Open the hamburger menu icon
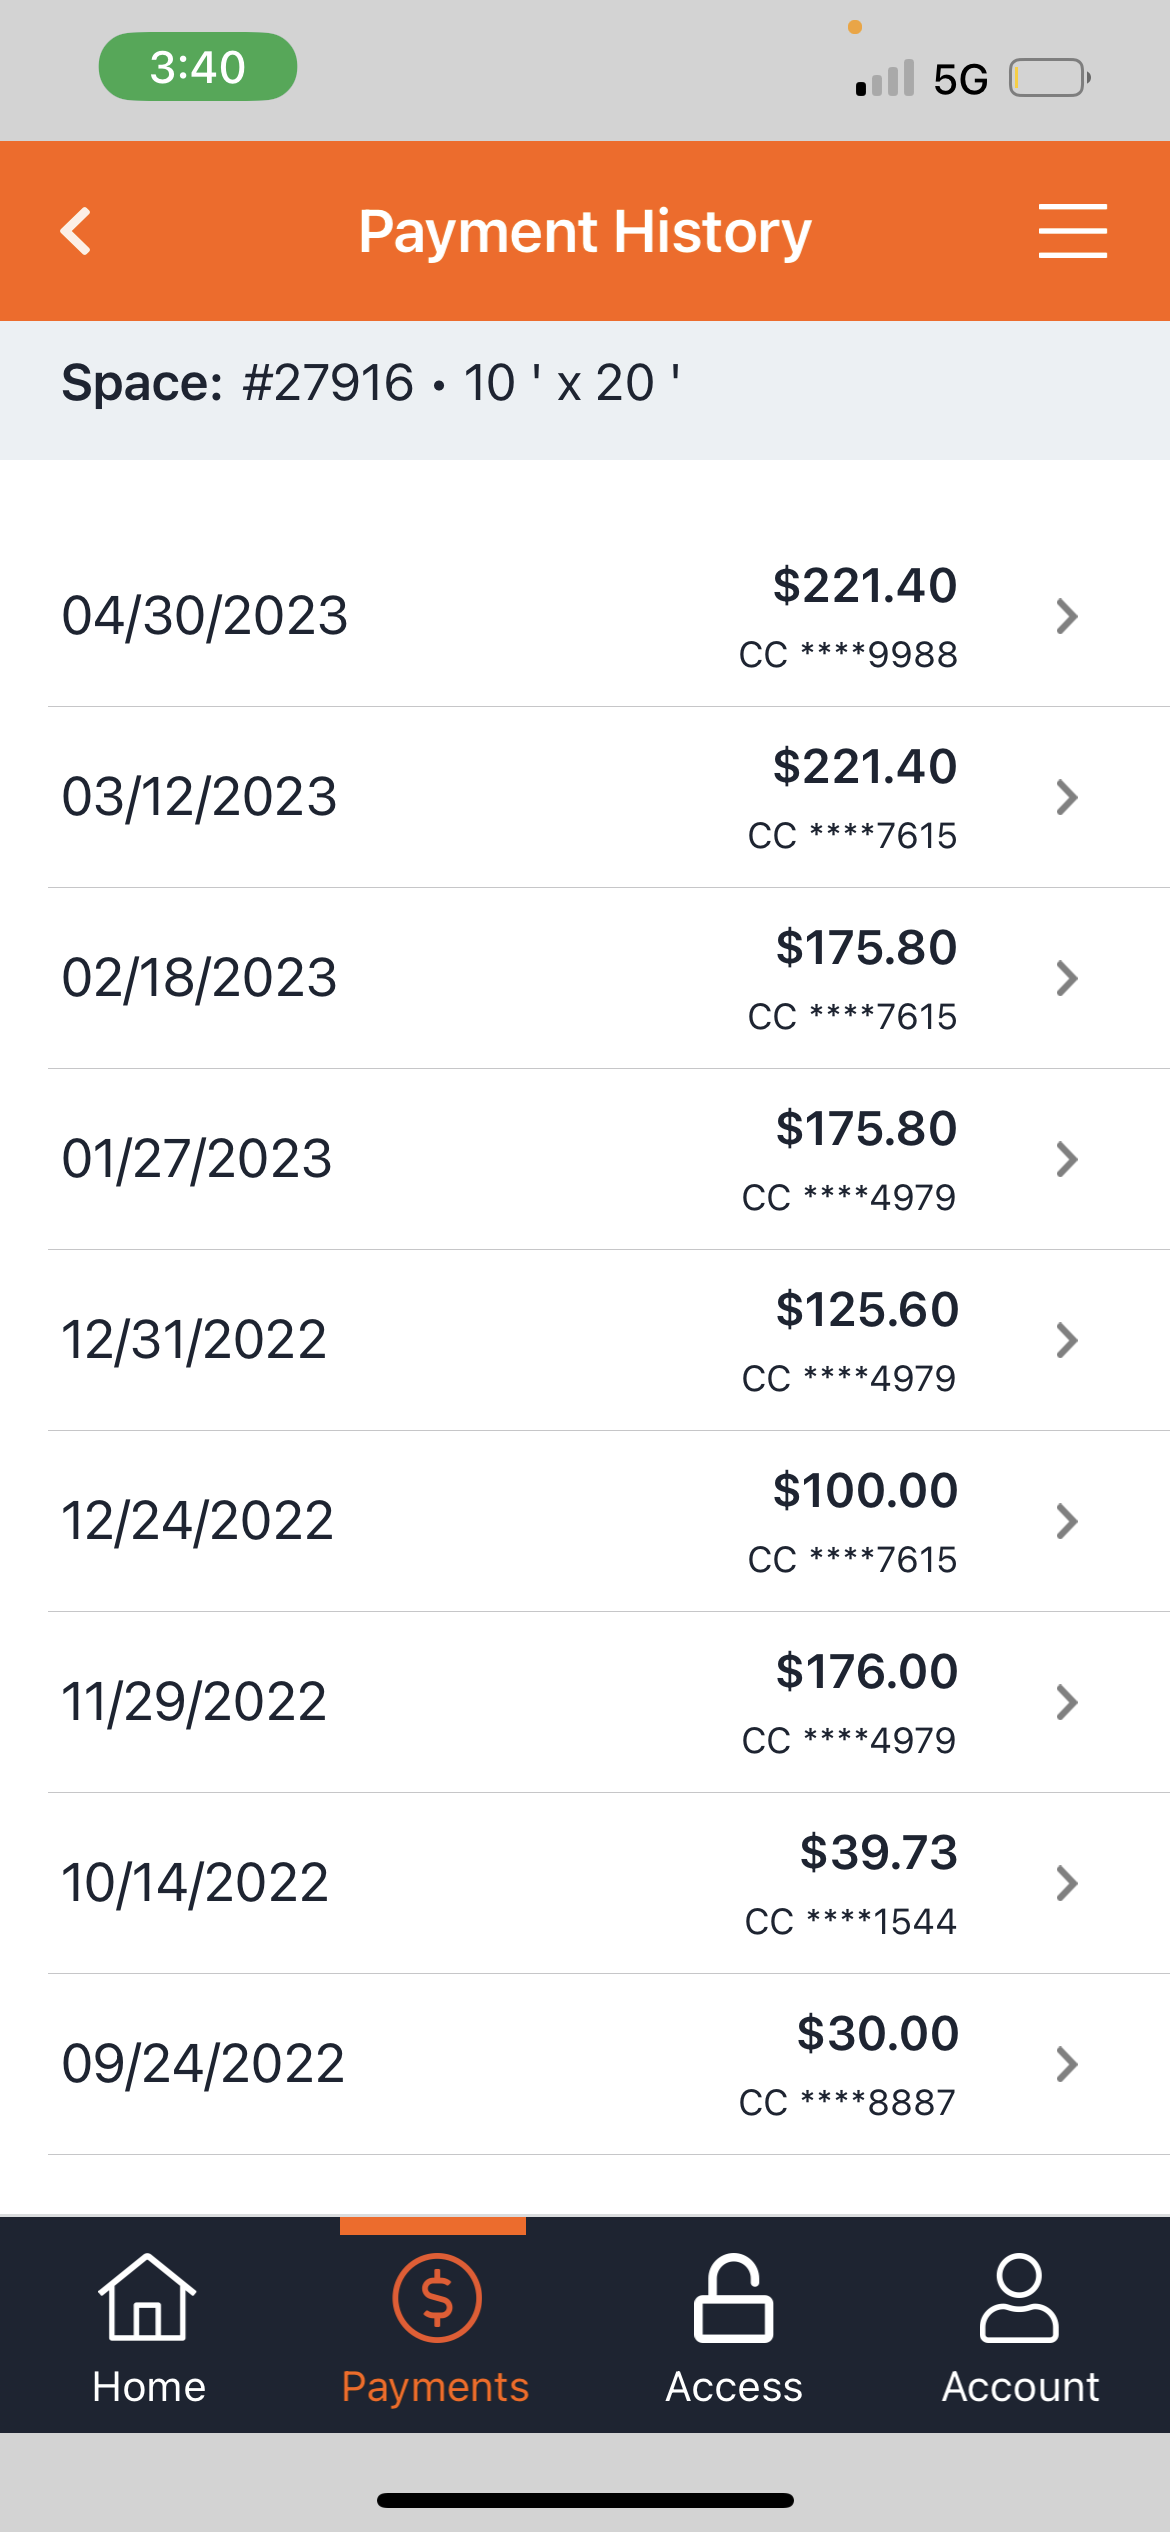1170x2532 pixels. point(1072,232)
